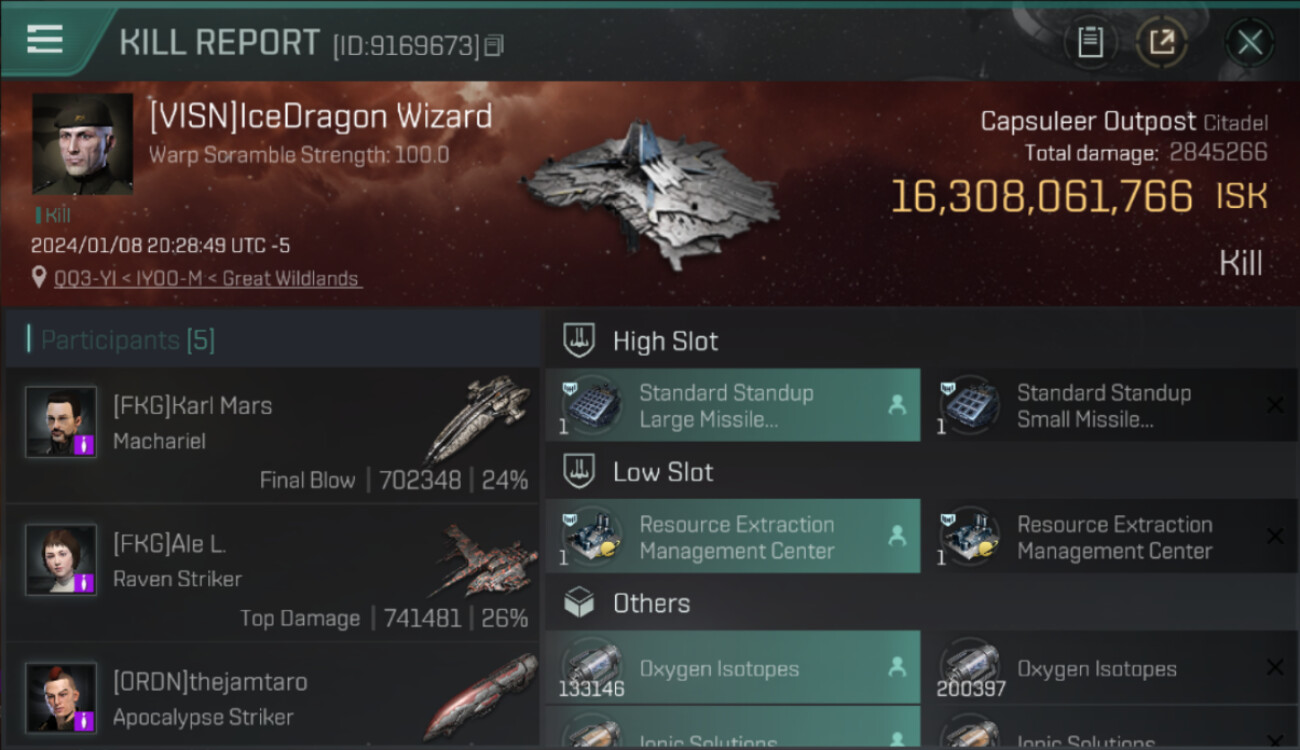Select dropped Resource Extraction Management Center
The width and height of the screenshot is (1300, 750).
733,537
